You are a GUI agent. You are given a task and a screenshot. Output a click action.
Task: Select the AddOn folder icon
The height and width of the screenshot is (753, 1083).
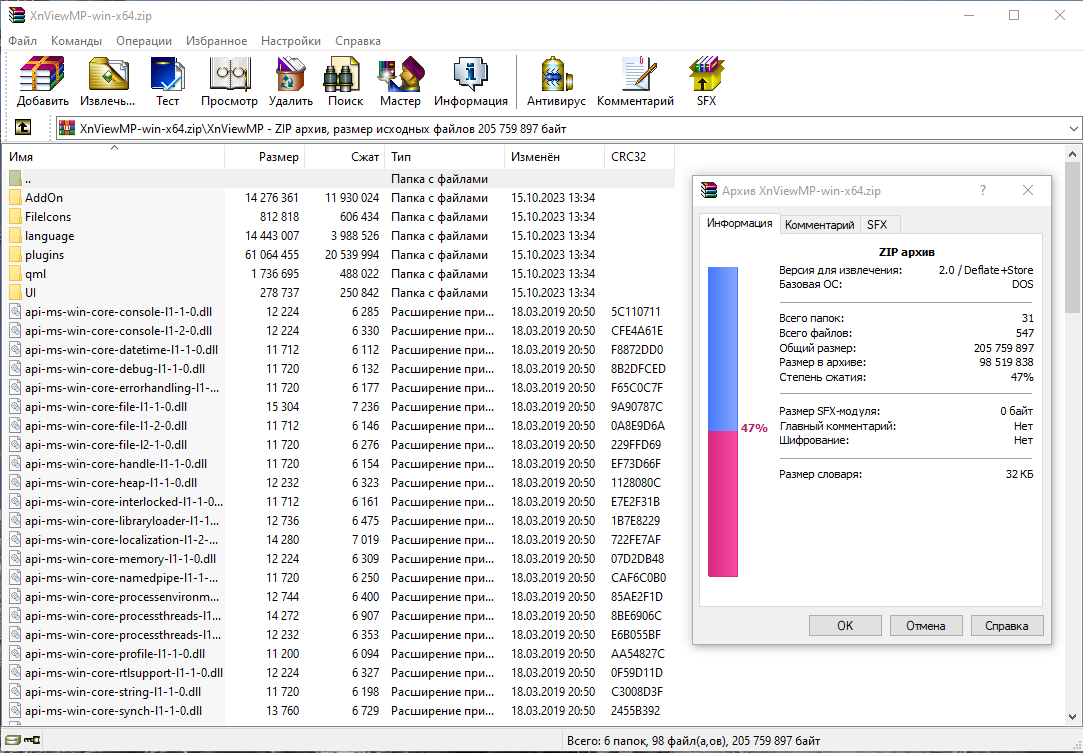coord(16,198)
